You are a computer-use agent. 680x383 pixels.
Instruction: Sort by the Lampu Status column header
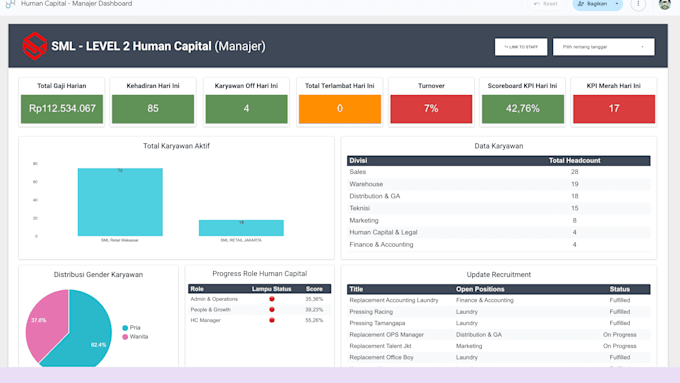tap(271, 289)
